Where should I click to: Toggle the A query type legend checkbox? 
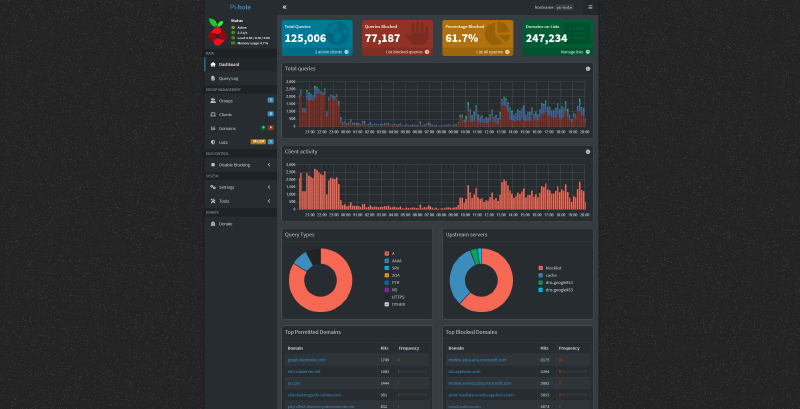(387, 253)
